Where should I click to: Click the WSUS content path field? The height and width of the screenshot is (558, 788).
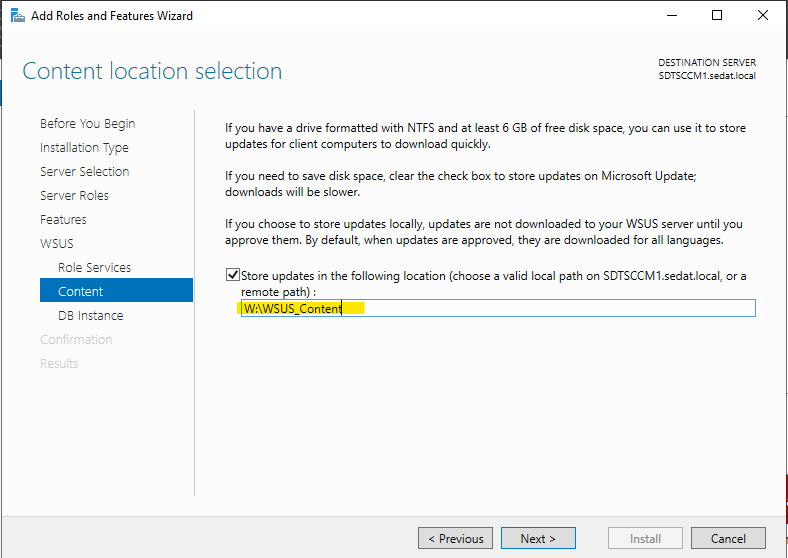tap(498, 308)
